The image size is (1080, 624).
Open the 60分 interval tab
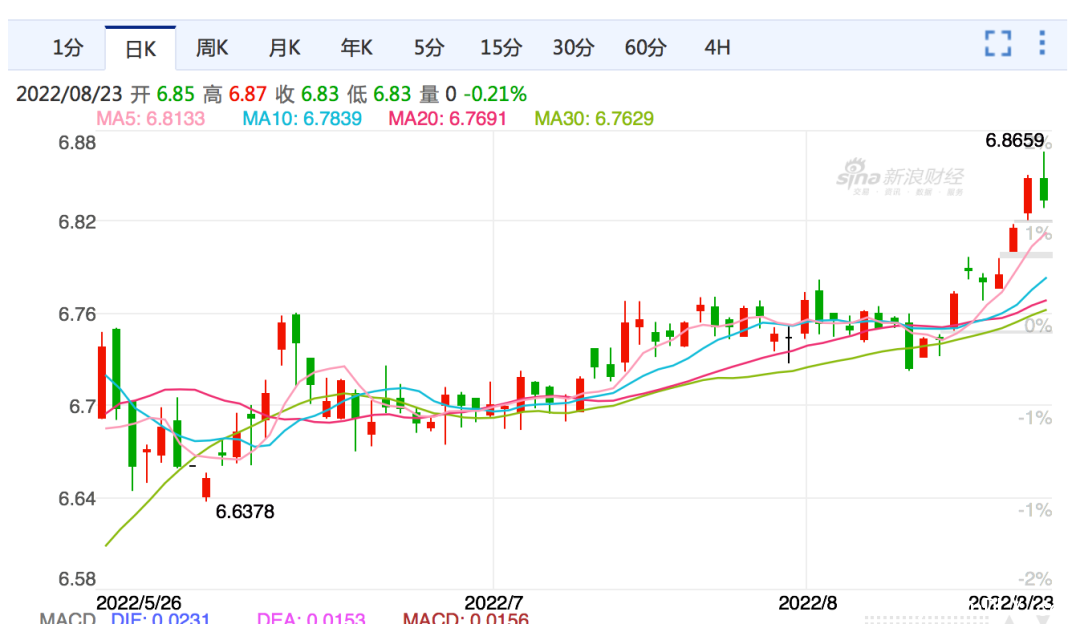[645, 48]
